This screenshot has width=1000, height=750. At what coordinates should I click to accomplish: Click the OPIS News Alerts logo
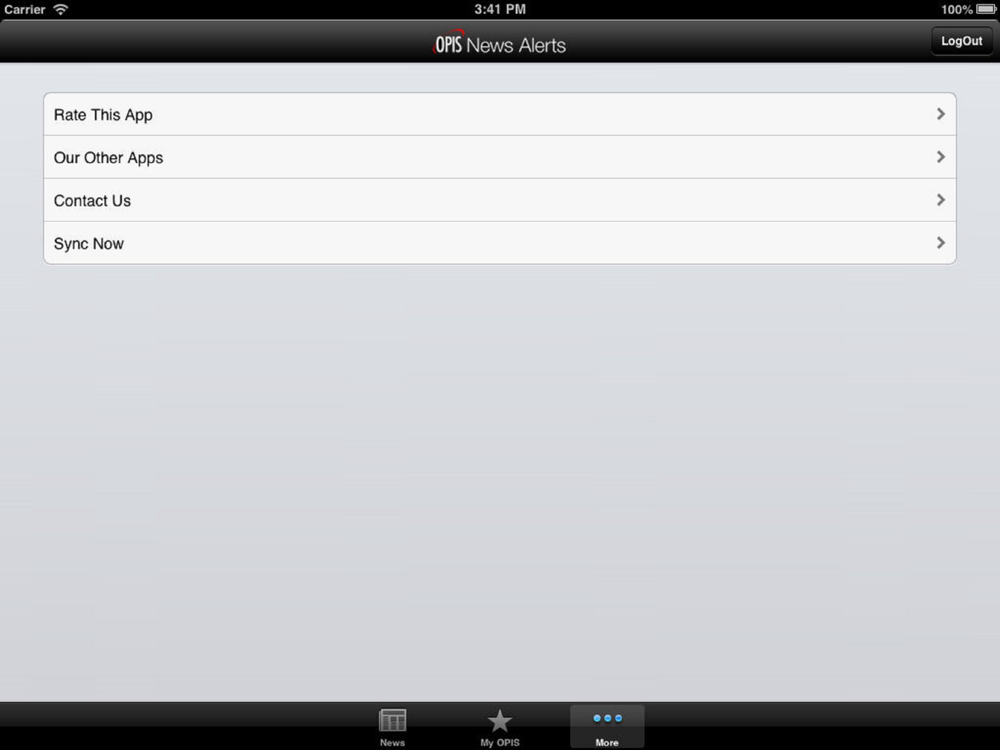tap(499, 44)
